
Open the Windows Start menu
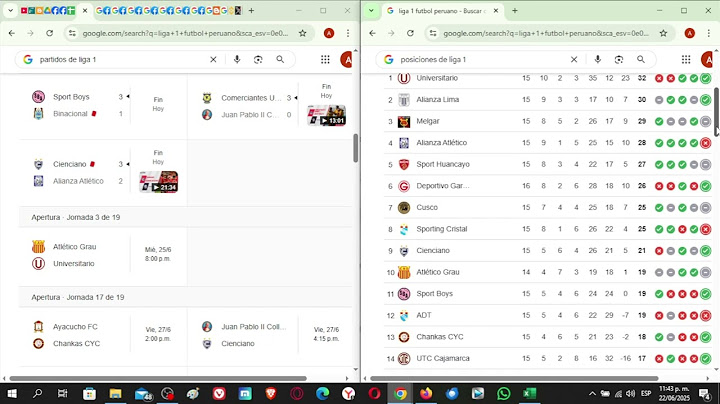coord(12,393)
